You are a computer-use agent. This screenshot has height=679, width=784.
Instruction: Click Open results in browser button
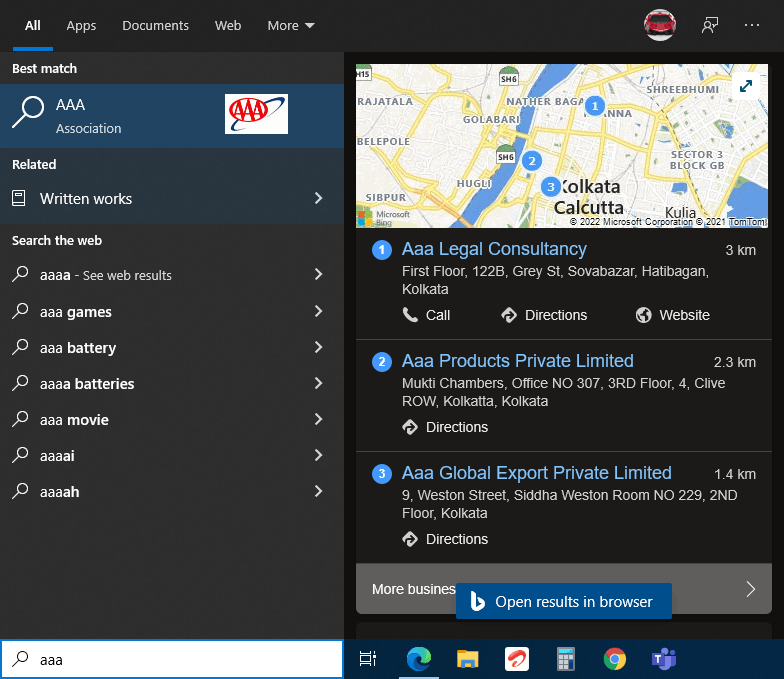(563, 602)
